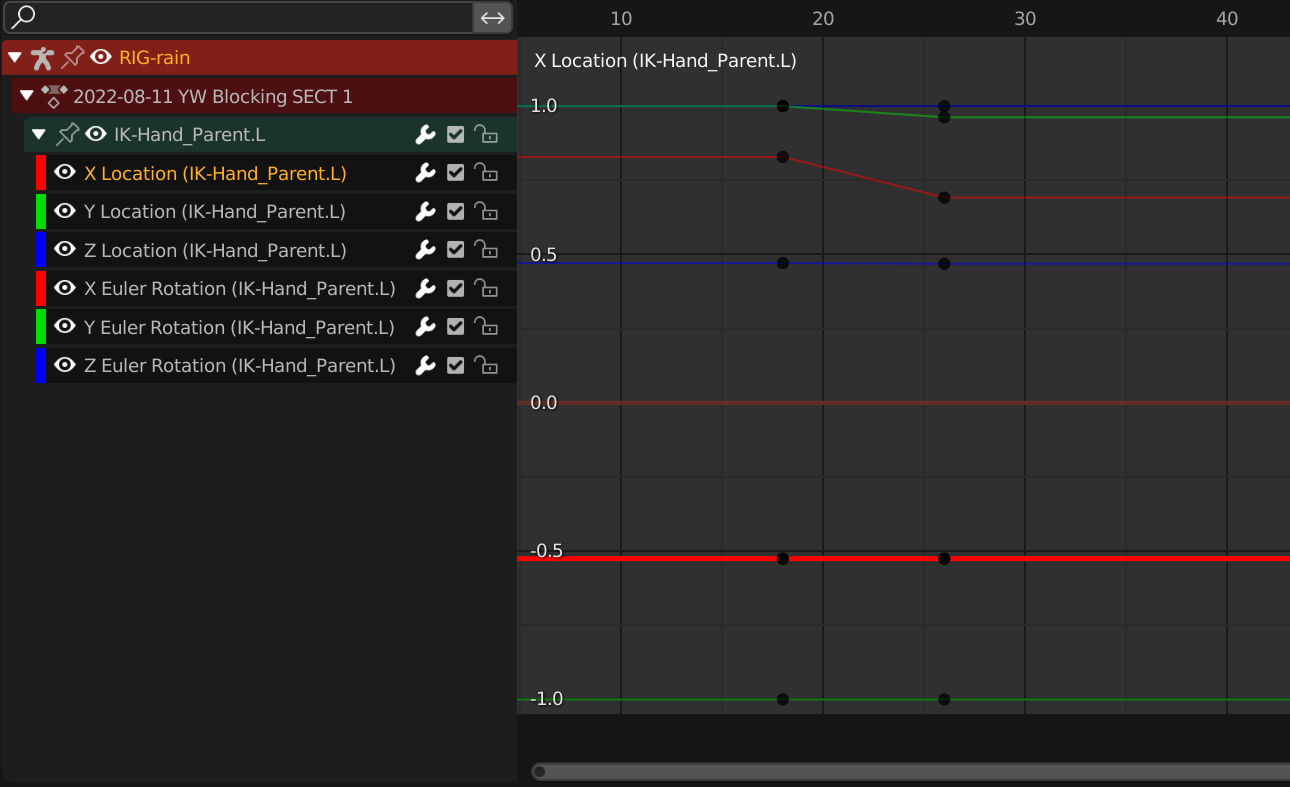The image size is (1290, 787).
Task: Select the X Location keyframe at frame 18
Action: (783, 558)
